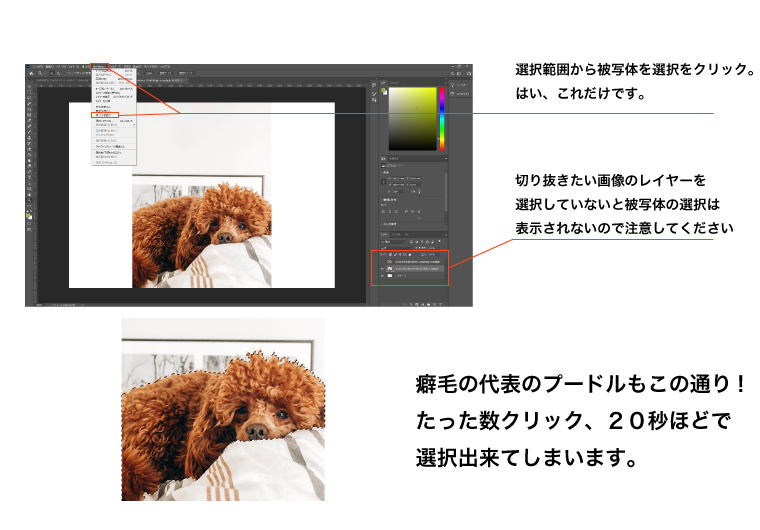Collapse the クイック操作 section
Image resolution: width=760 pixels, height=530 pixels.
[381, 224]
